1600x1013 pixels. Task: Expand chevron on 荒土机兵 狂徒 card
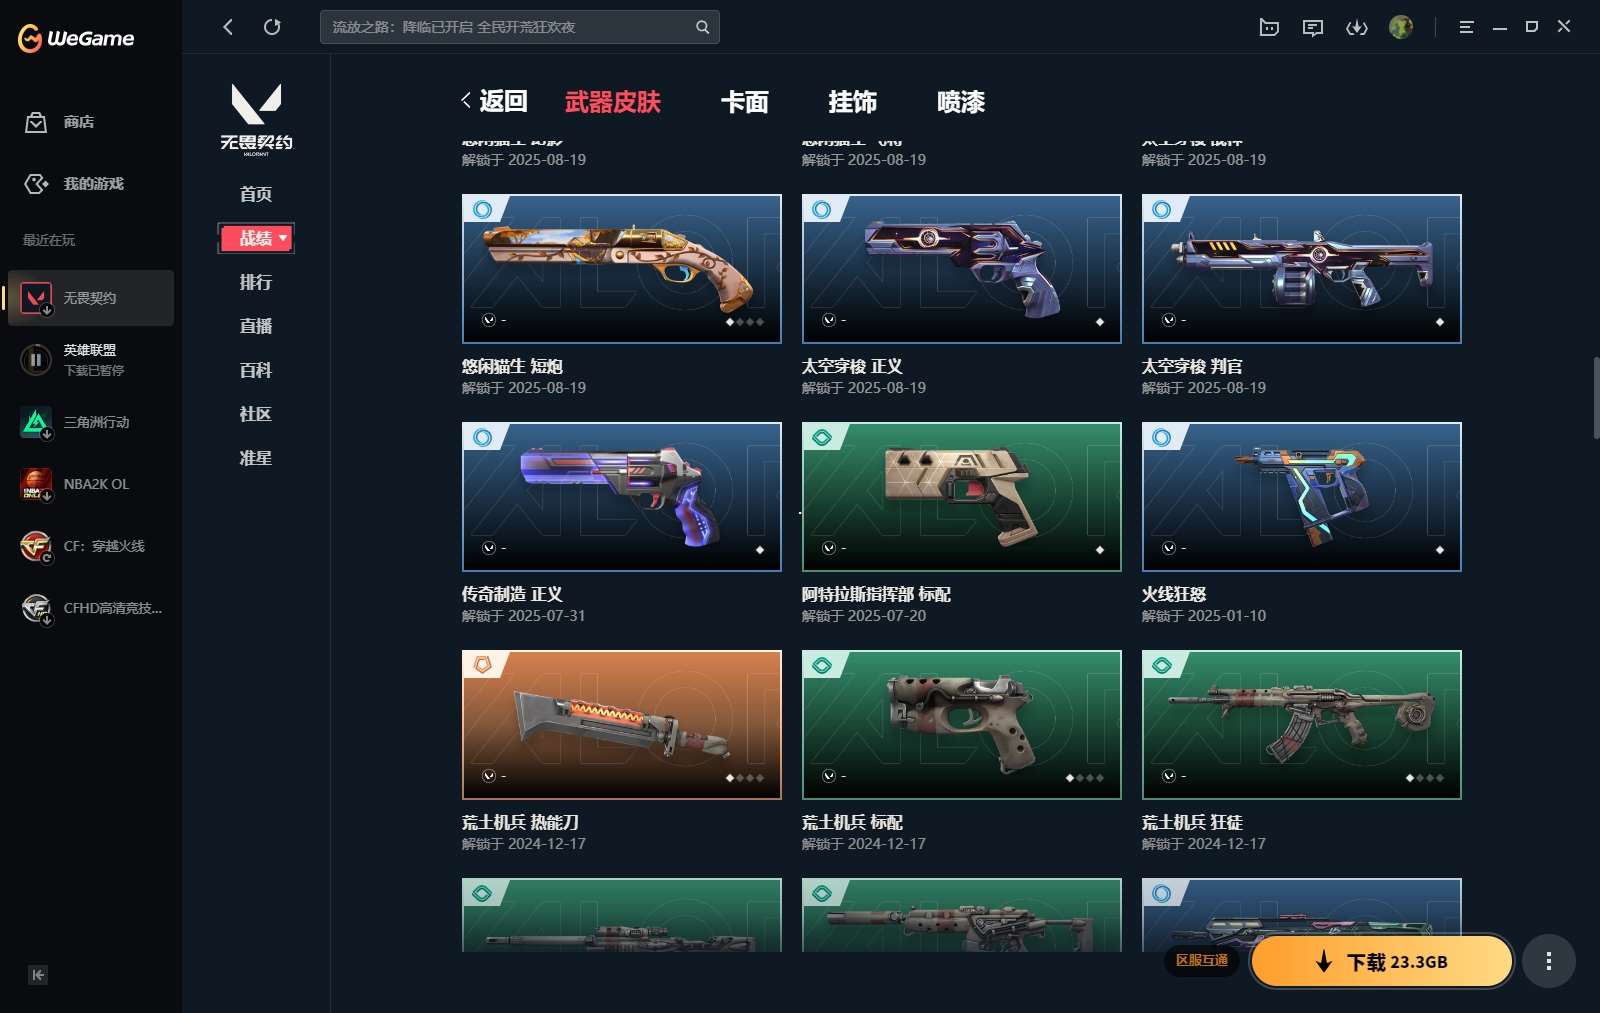coord(1169,776)
